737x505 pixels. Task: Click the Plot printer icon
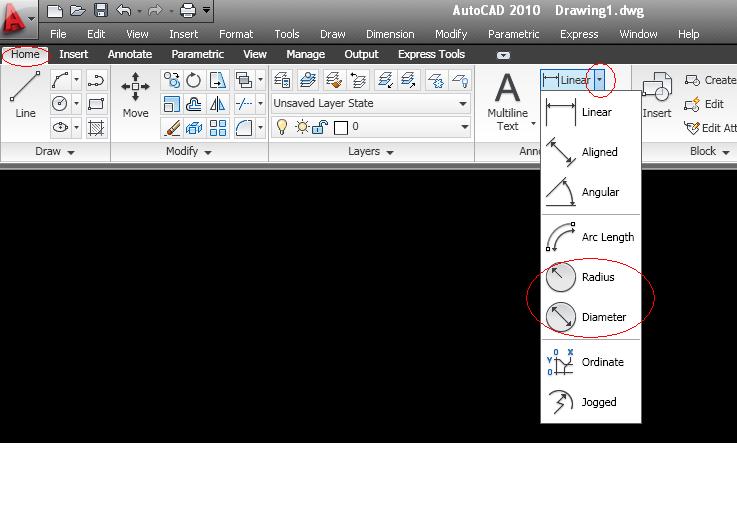188,10
